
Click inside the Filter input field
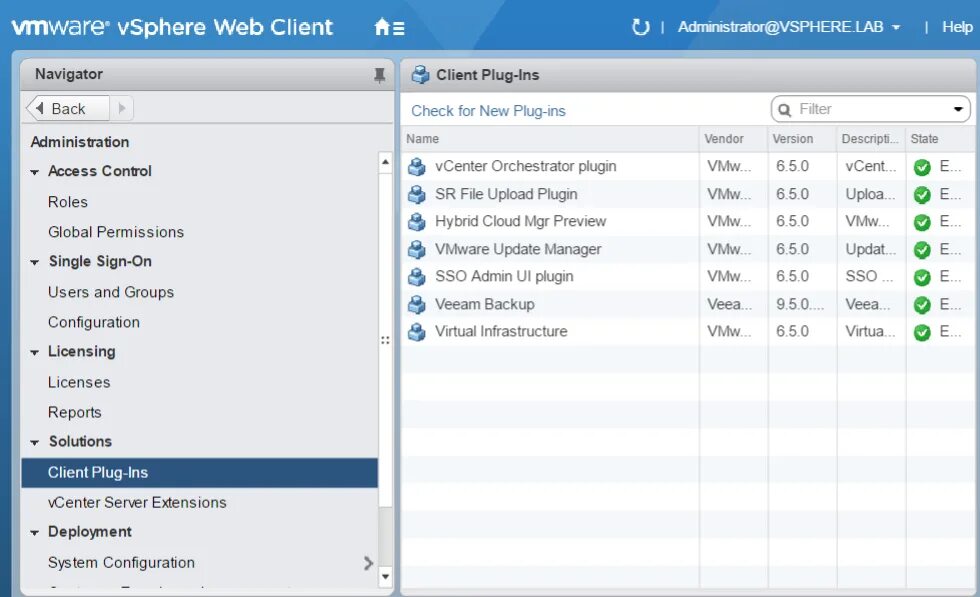(x=872, y=109)
